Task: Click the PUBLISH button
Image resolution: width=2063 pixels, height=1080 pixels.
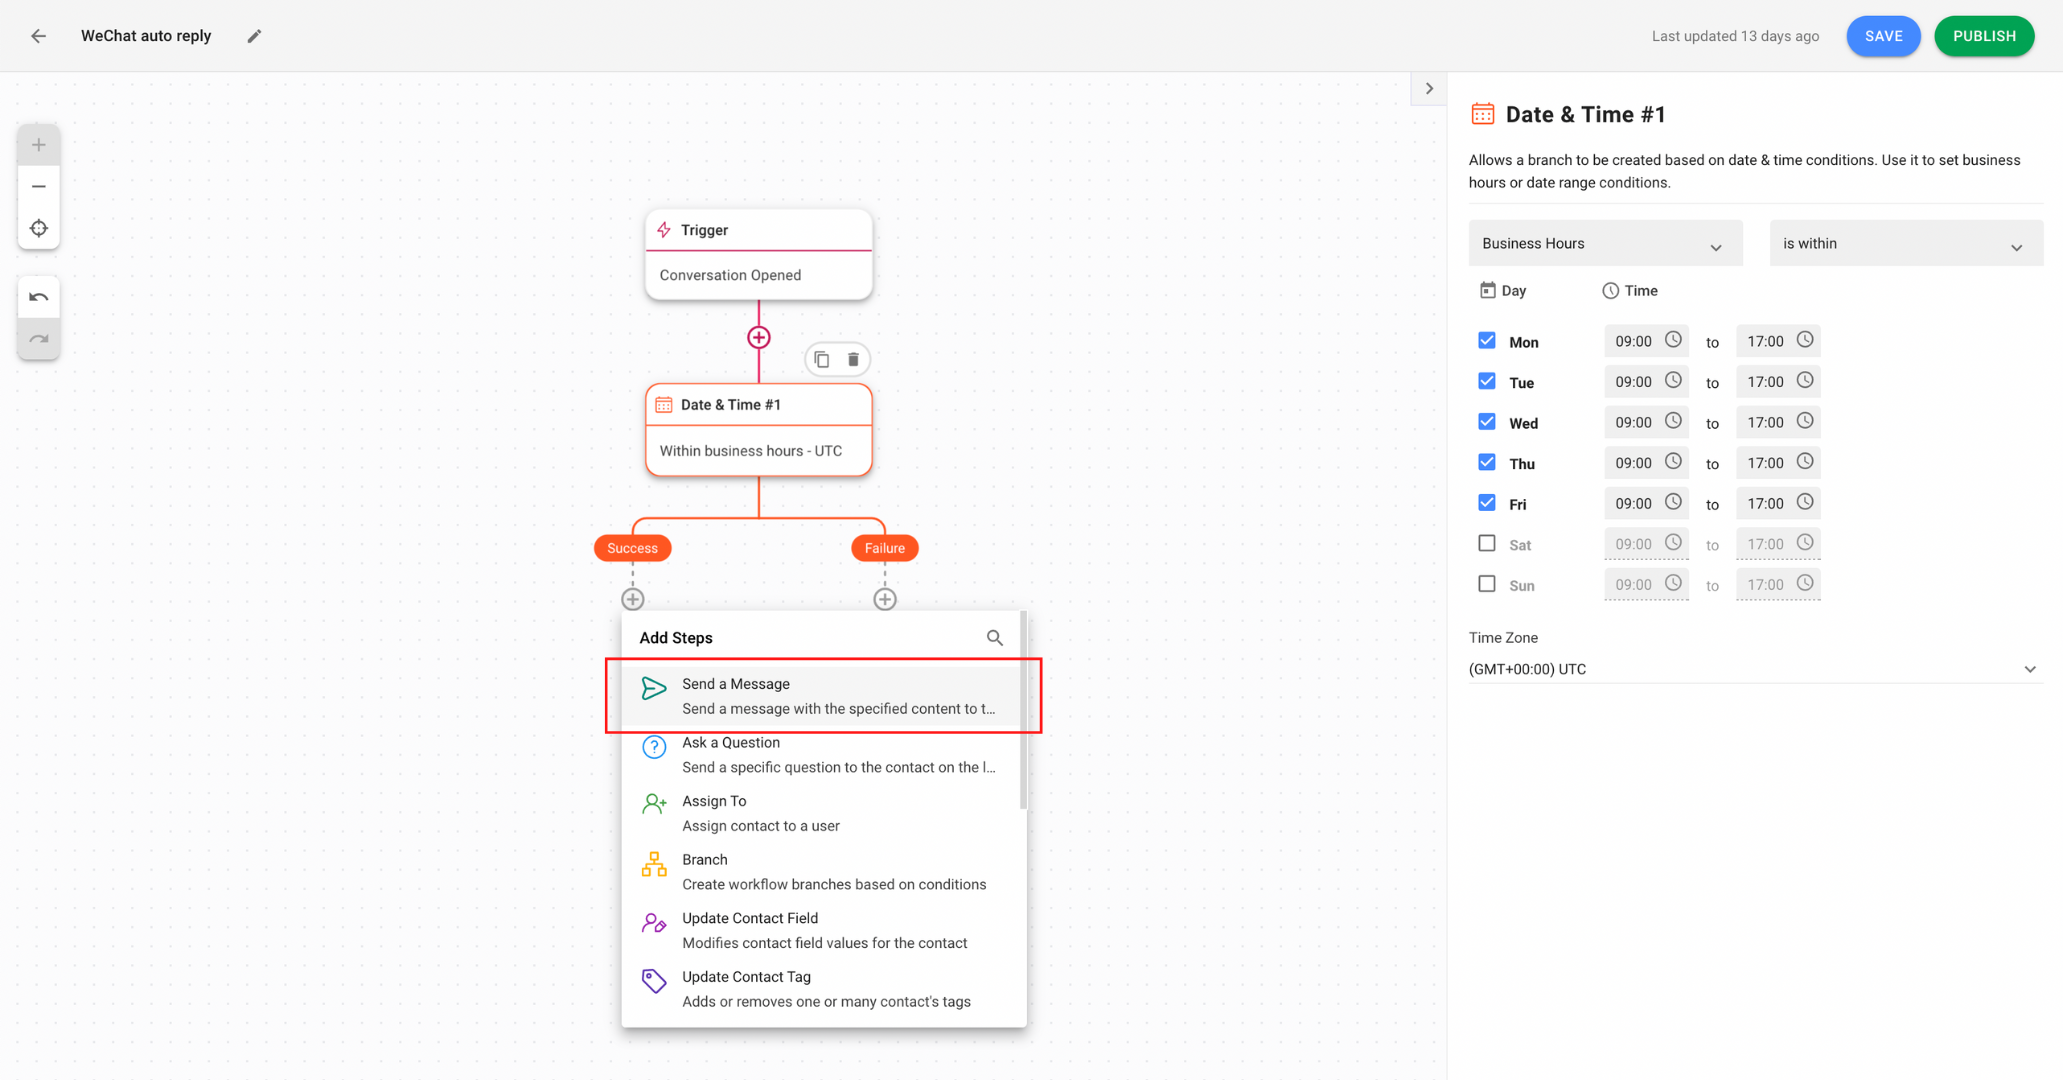Action: pyautogui.click(x=1982, y=35)
